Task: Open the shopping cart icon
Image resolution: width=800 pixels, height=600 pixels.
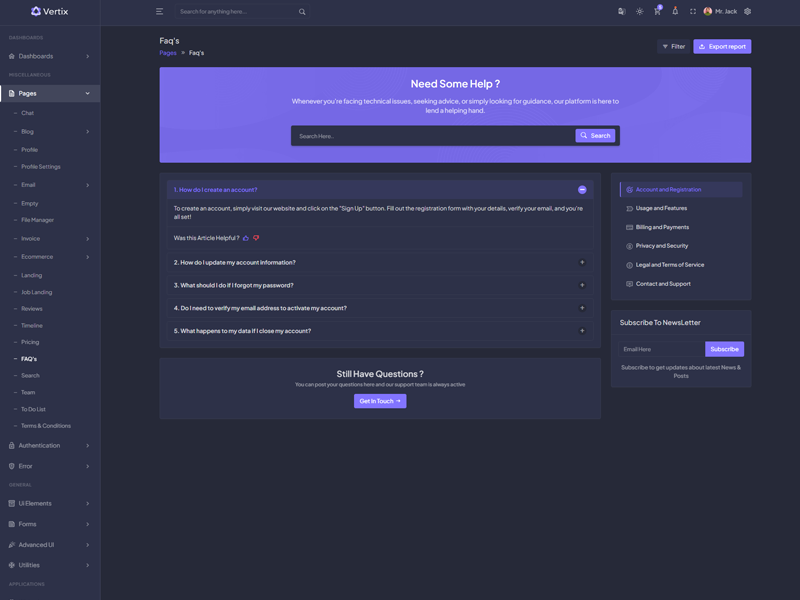Action: 657,12
